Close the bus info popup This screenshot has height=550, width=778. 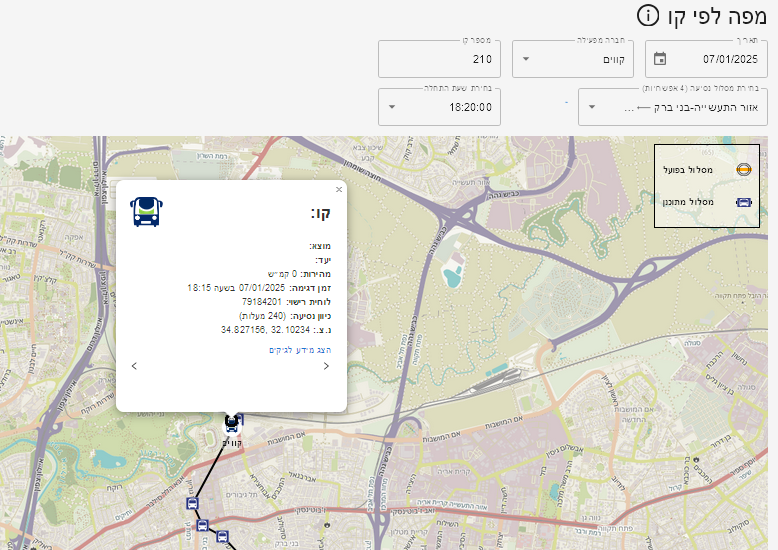coord(339,190)
